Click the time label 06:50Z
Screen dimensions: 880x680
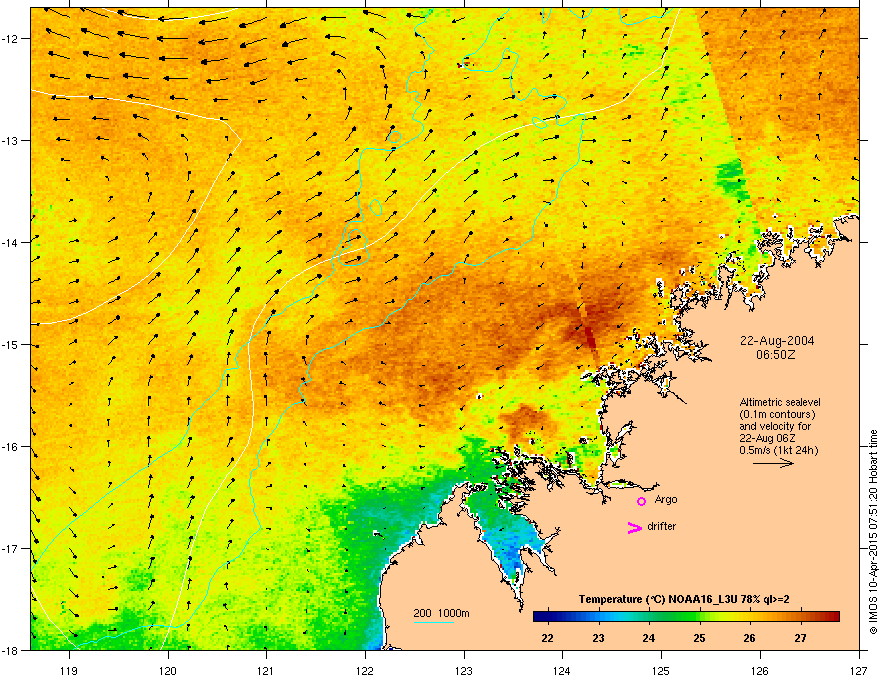[x=776, y=355]
